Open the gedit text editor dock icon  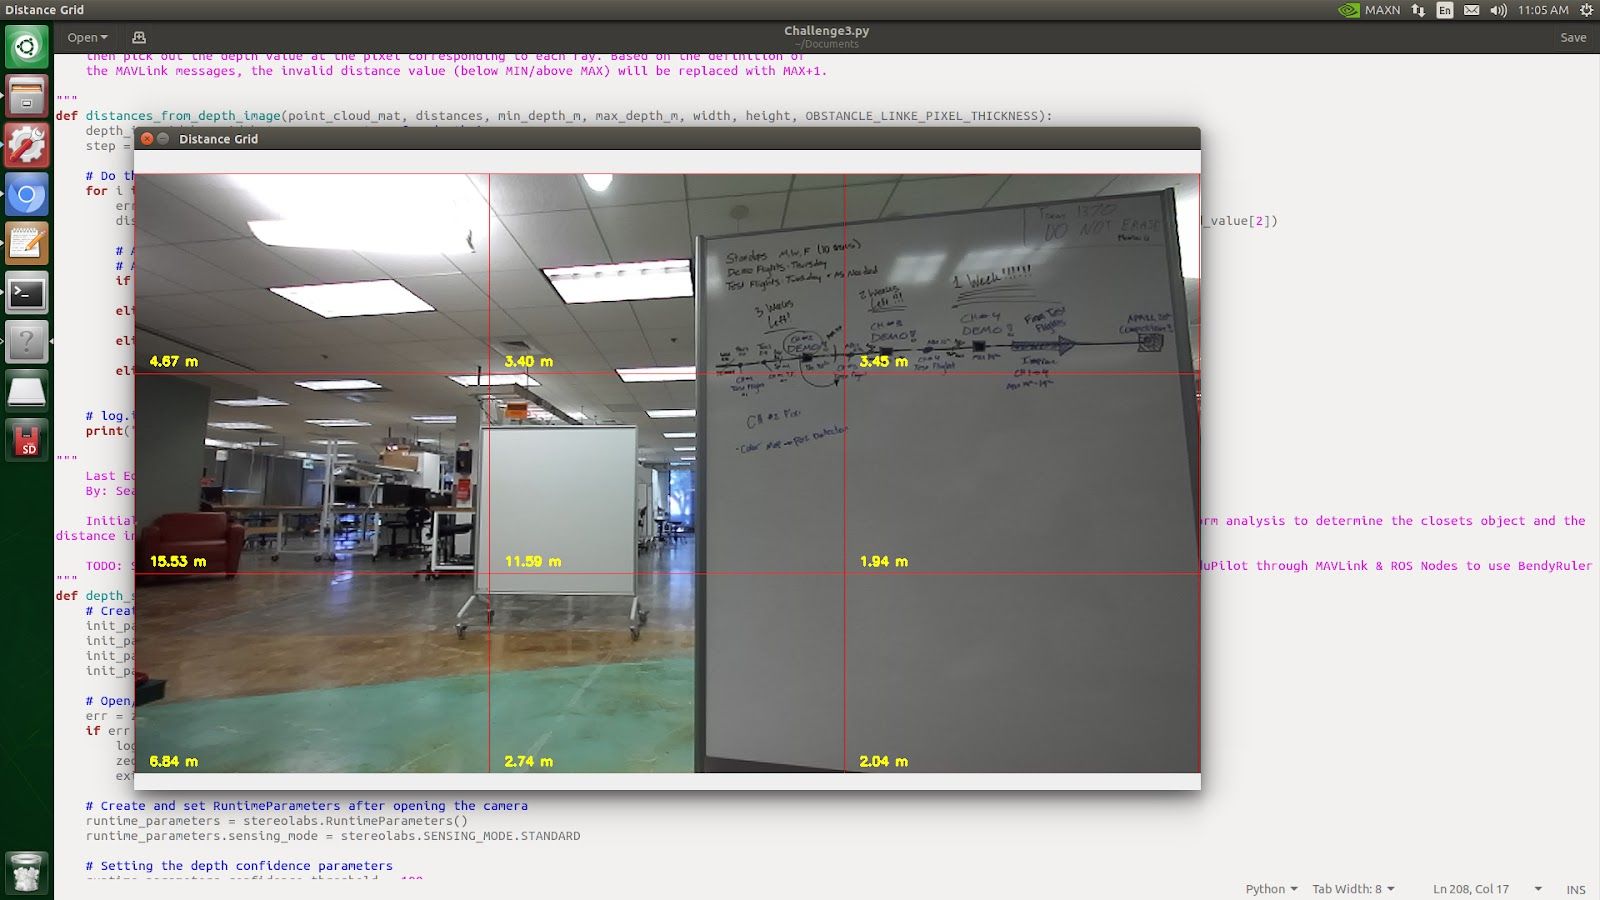pos(27,244)
